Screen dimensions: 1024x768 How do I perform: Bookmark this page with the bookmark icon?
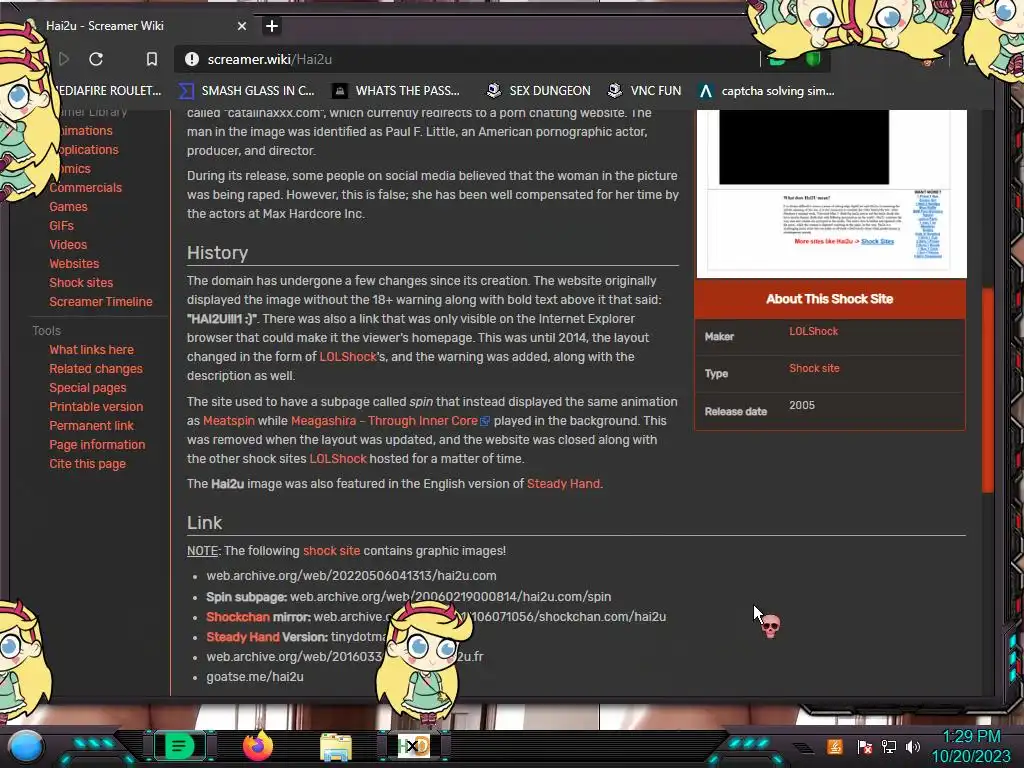coord(152,59)
